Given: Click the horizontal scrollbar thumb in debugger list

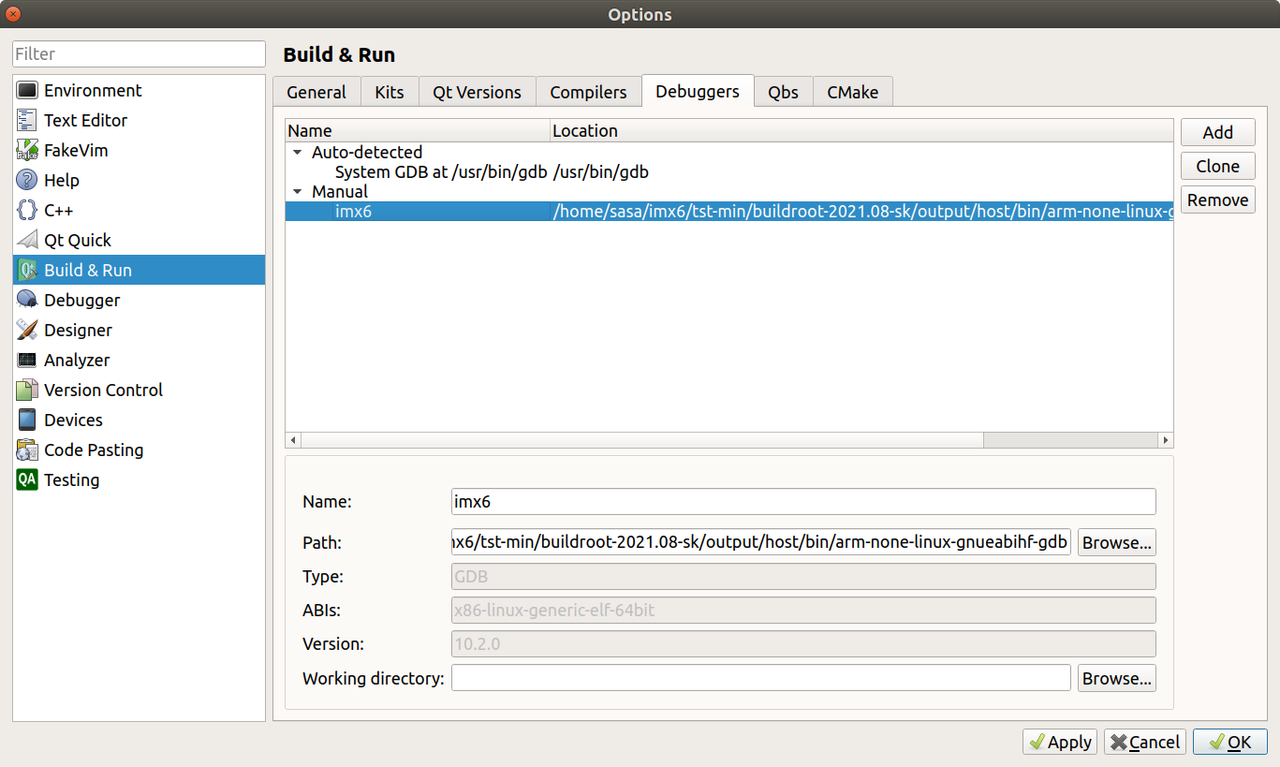Looking at the screenshot, I should pos(642,440).
